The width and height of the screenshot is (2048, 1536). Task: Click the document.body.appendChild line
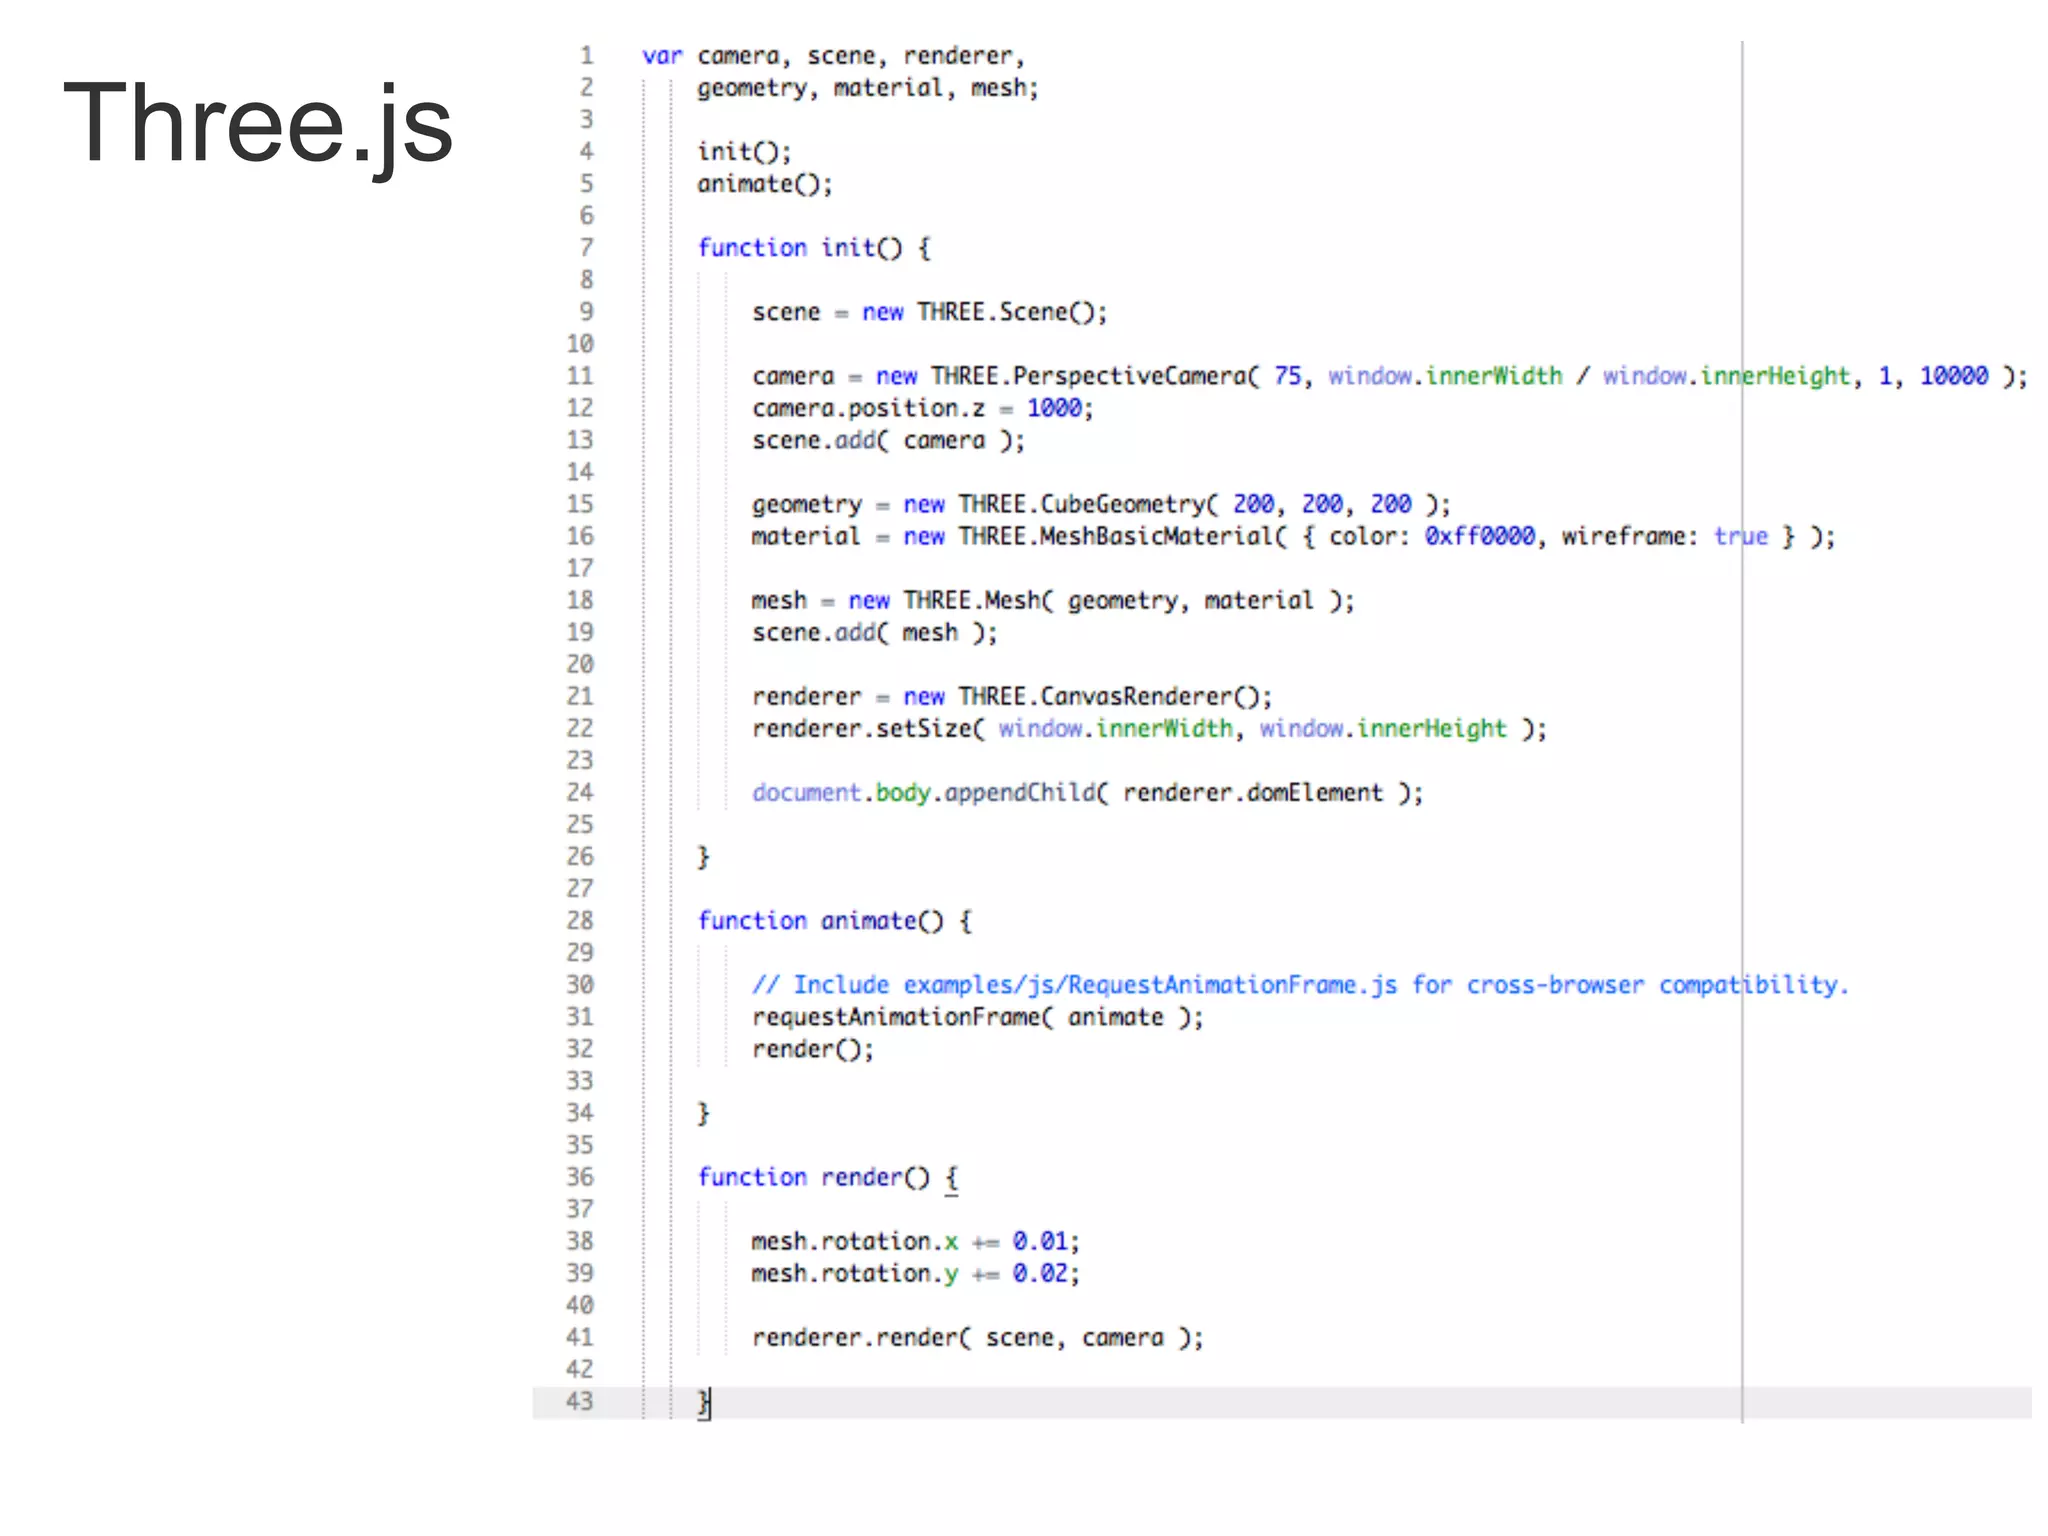[1086, 793]
